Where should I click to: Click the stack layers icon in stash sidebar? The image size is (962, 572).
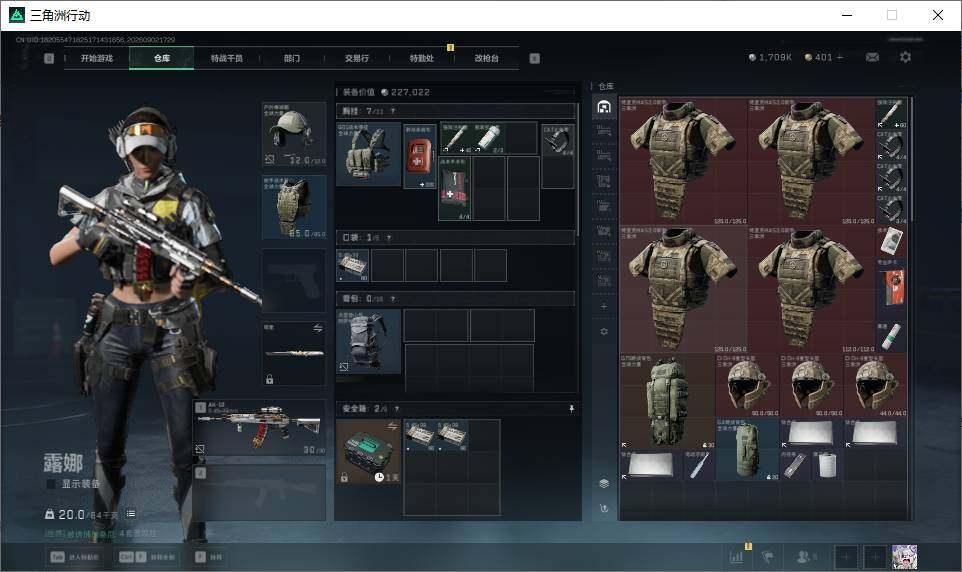point(604,484)
